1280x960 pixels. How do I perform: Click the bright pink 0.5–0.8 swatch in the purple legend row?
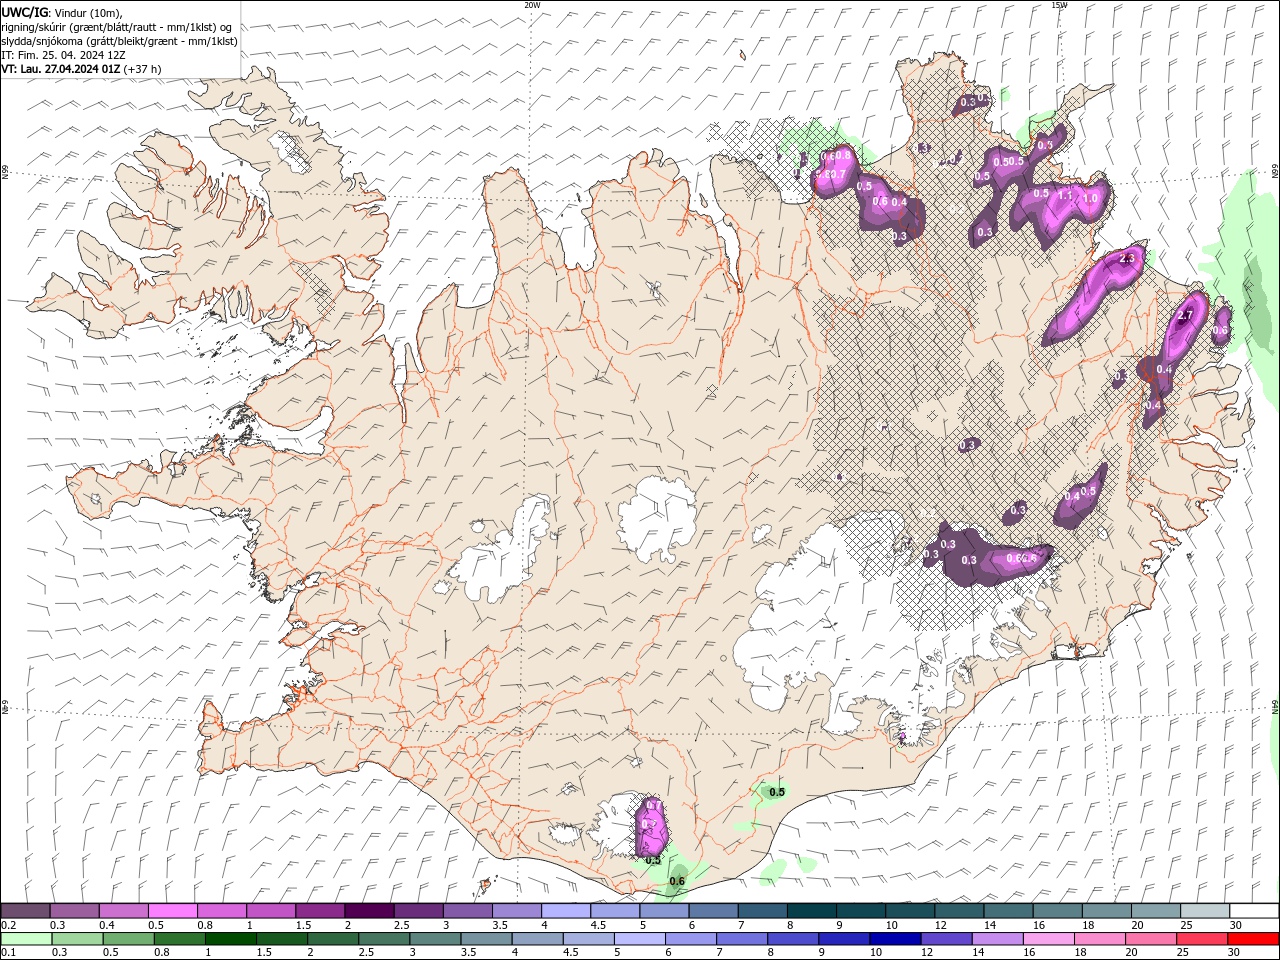coord(173,911)
